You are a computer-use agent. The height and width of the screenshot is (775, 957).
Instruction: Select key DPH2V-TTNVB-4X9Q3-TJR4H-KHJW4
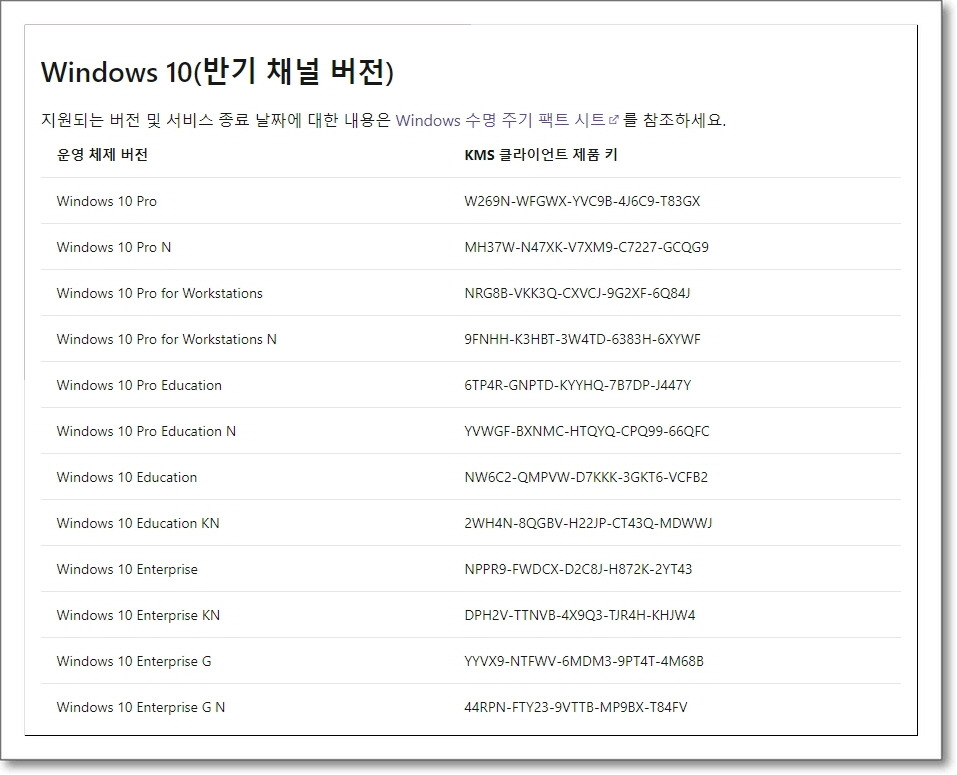point(580,616)
